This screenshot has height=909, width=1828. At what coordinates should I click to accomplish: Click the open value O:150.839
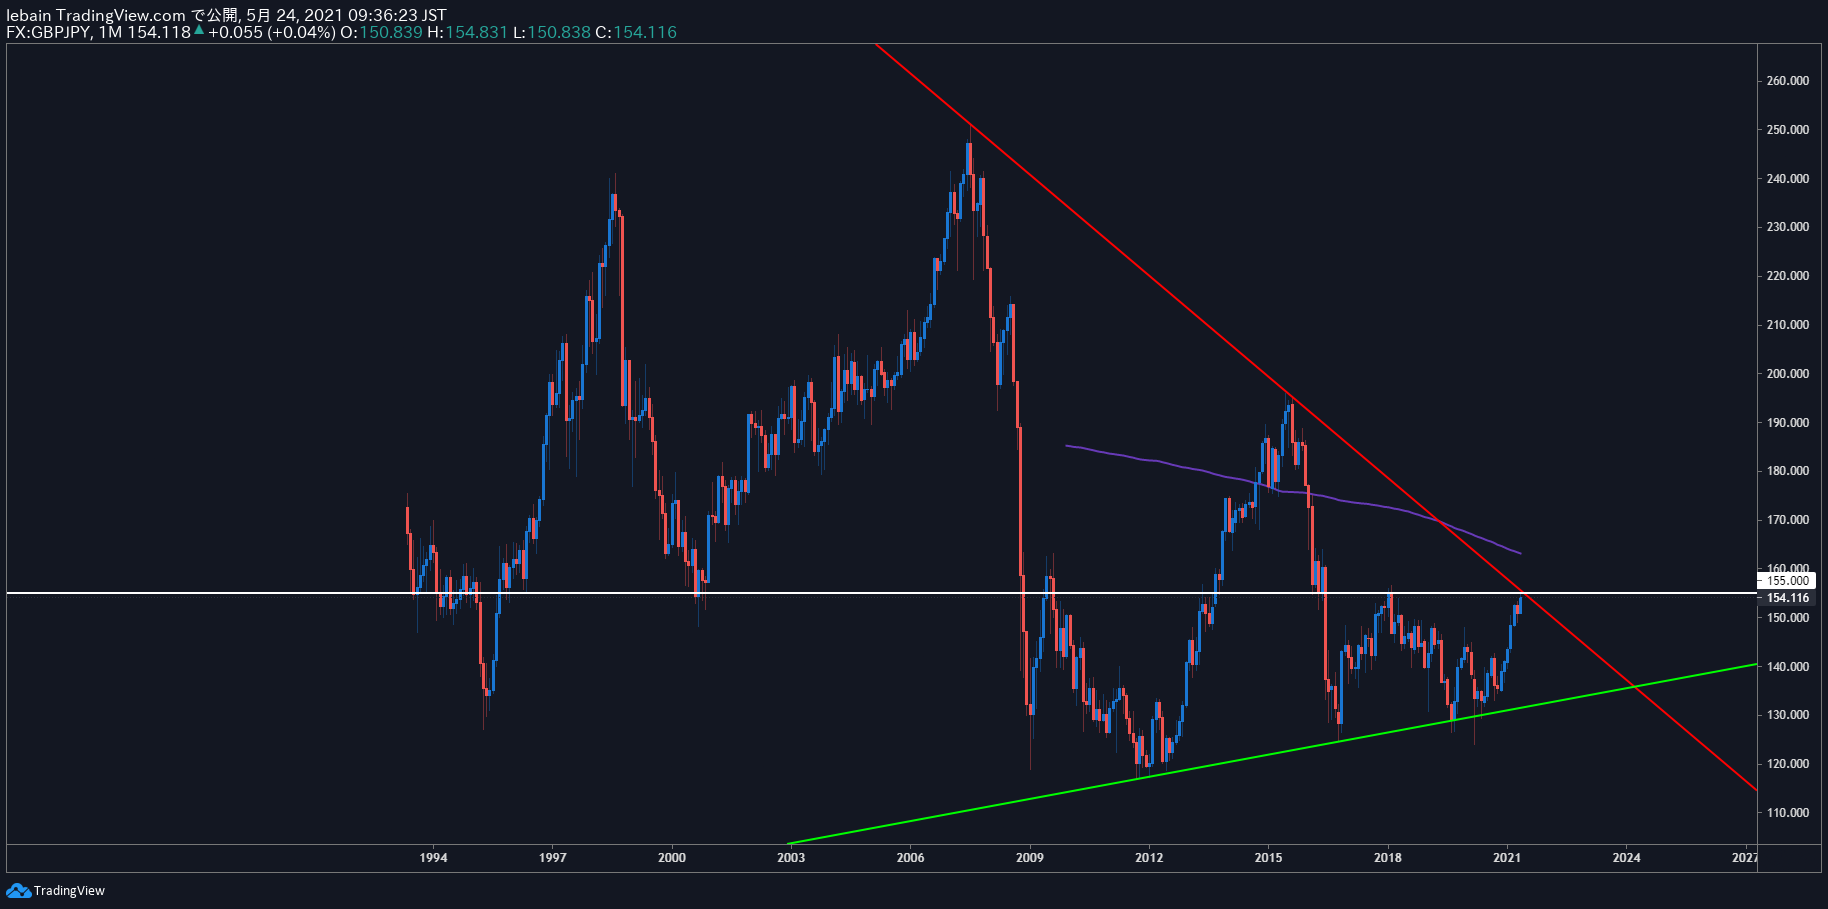click(x=381, y=32)
